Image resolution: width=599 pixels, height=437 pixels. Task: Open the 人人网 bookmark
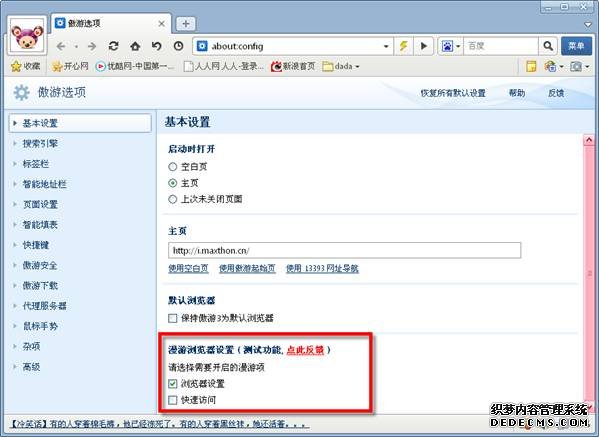pos(224,66)
